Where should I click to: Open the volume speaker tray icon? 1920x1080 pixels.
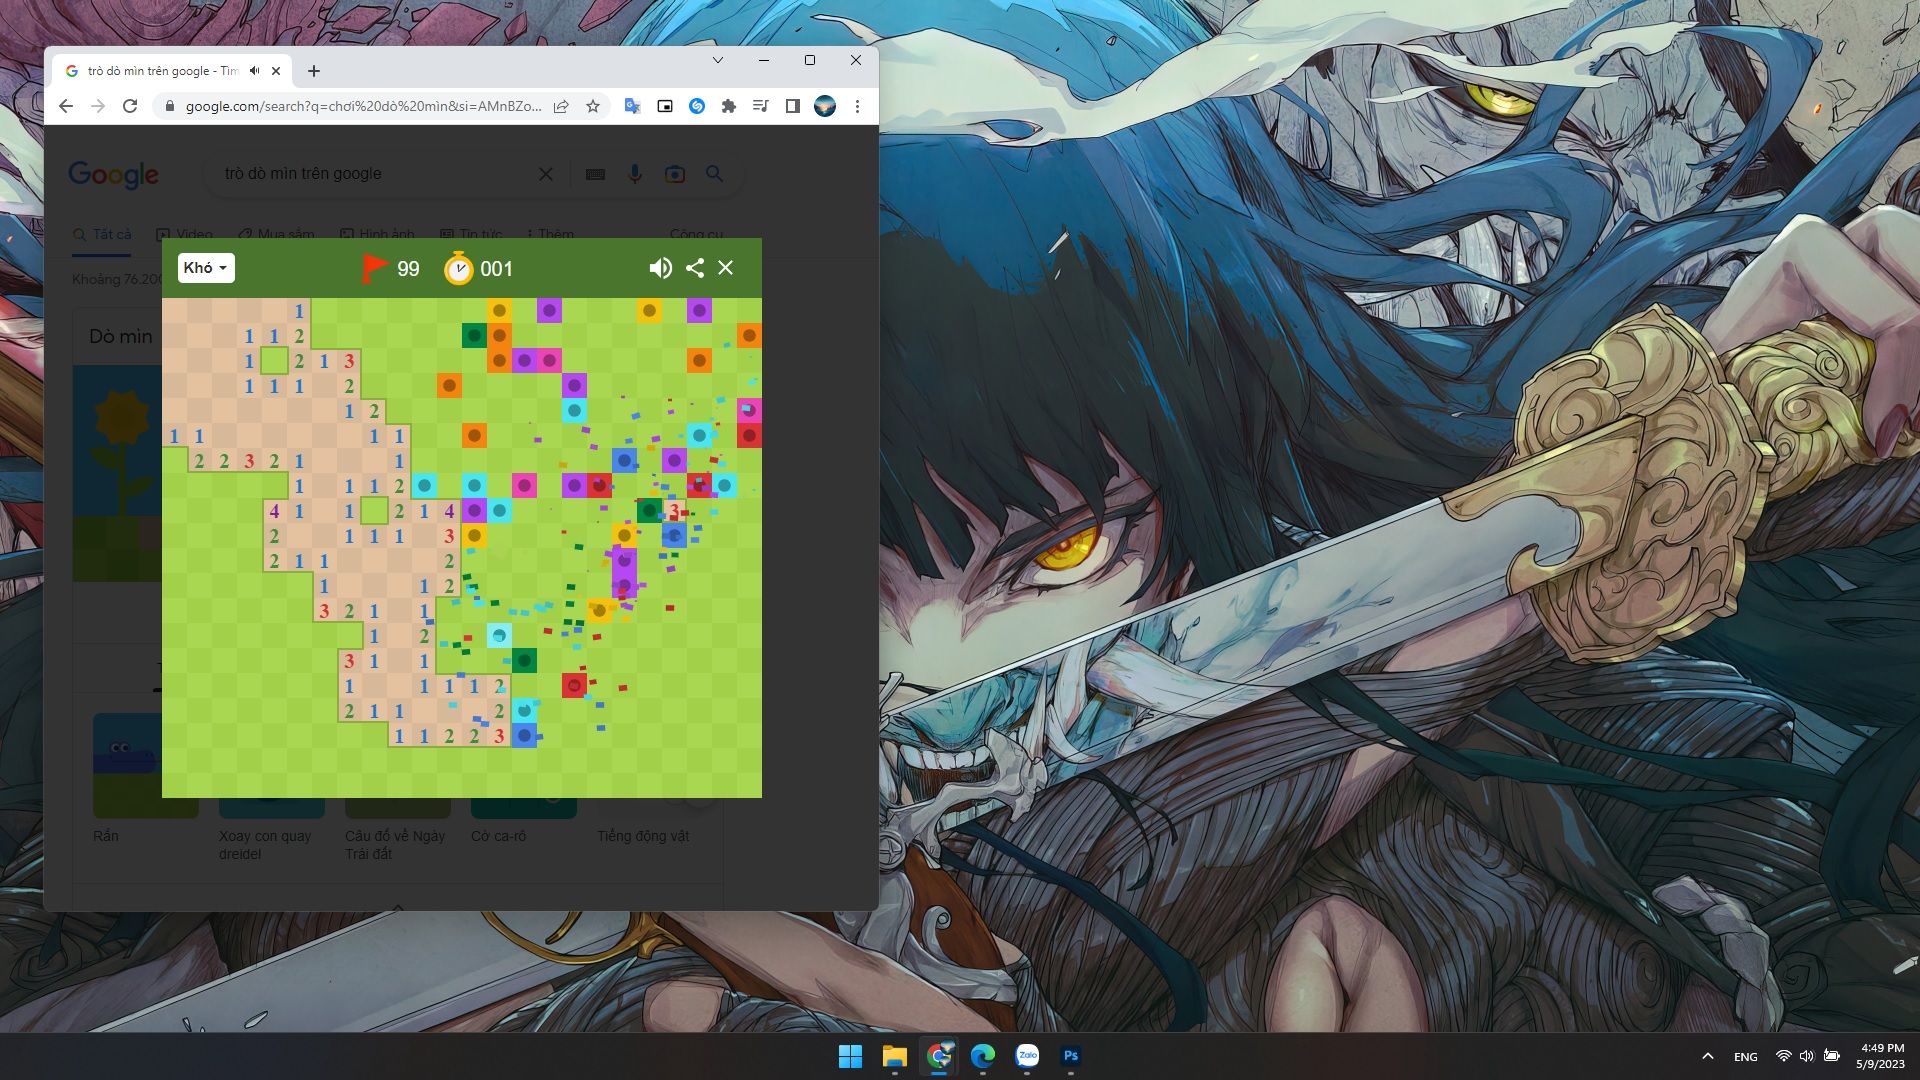pos(1806,1056)
